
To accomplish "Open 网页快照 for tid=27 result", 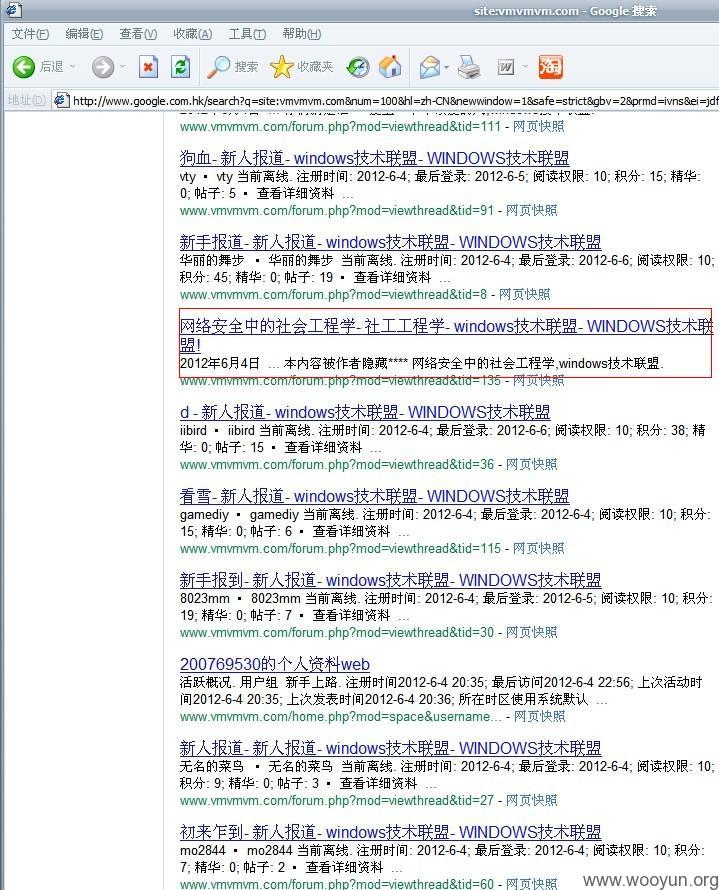I will click(x=531, y=800).
